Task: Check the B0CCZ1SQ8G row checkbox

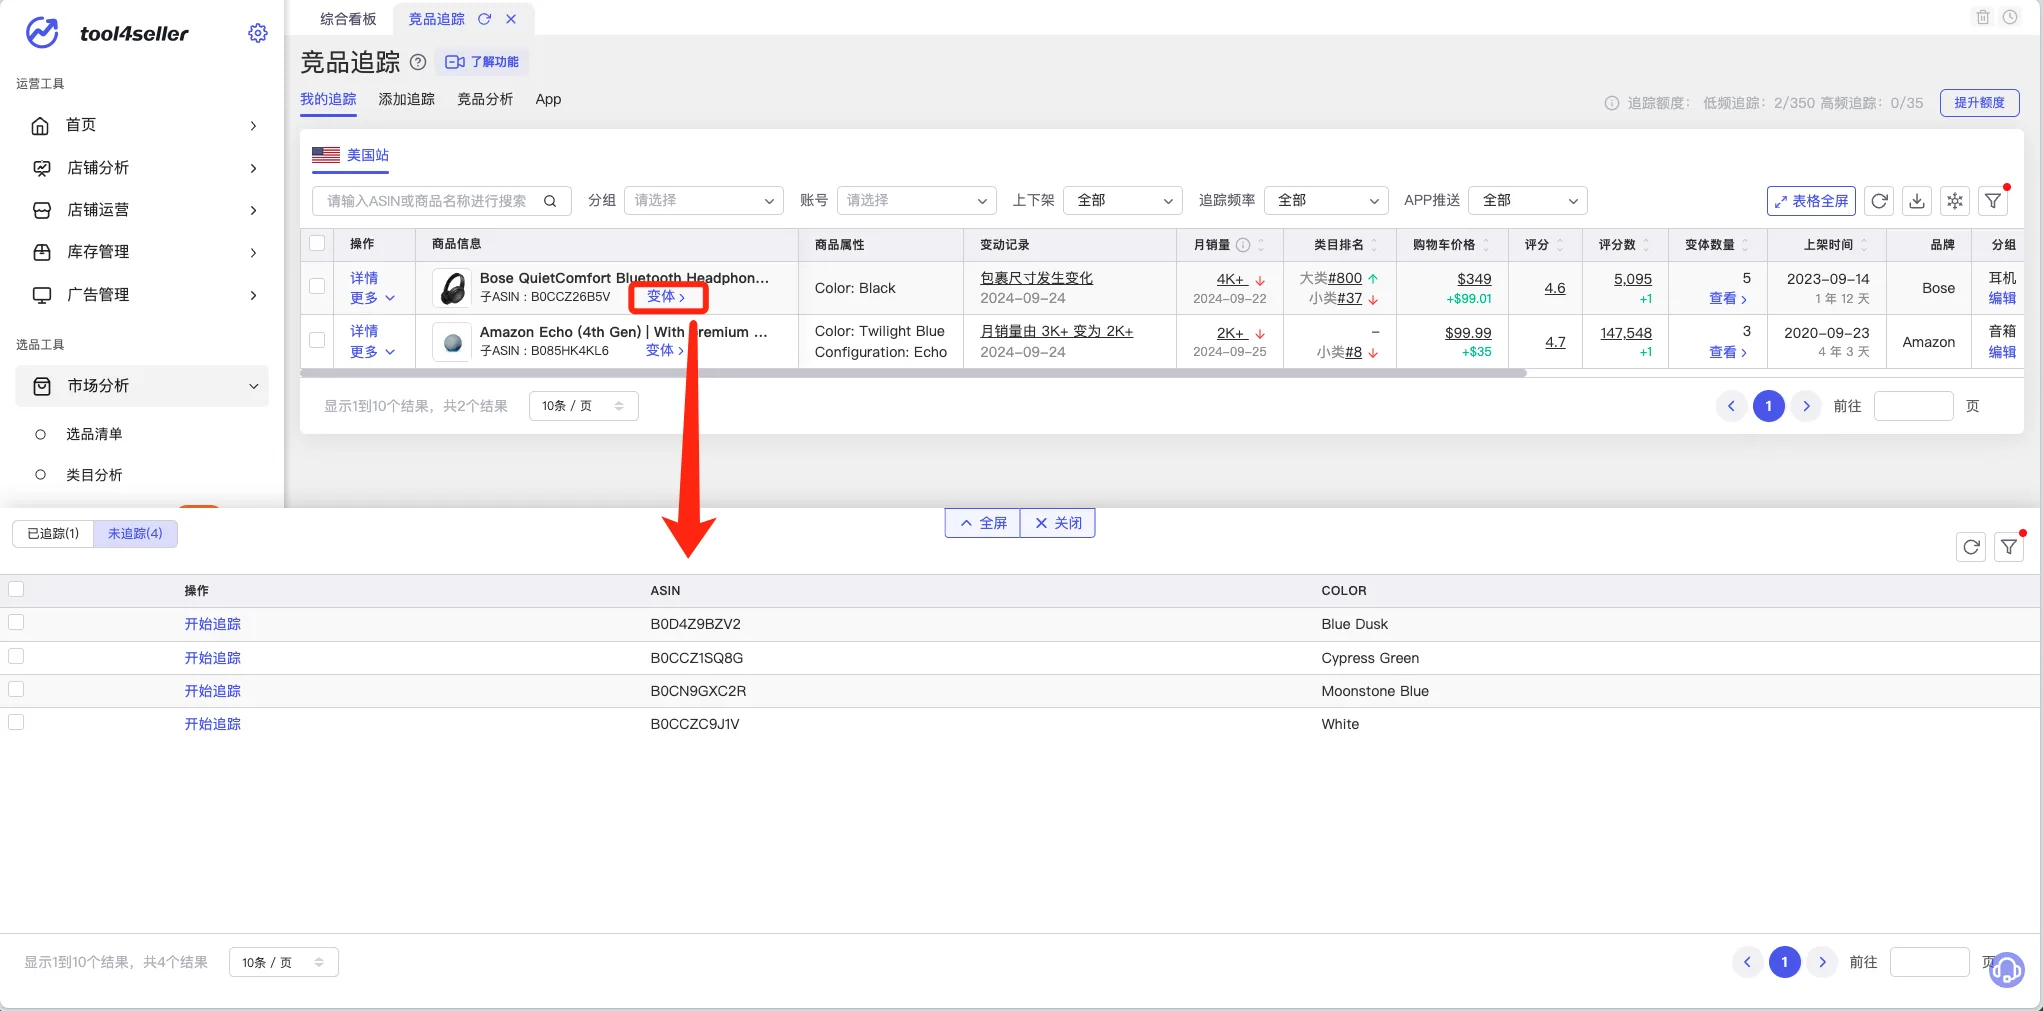Action: pyautogui.click(x=16, y=656)
